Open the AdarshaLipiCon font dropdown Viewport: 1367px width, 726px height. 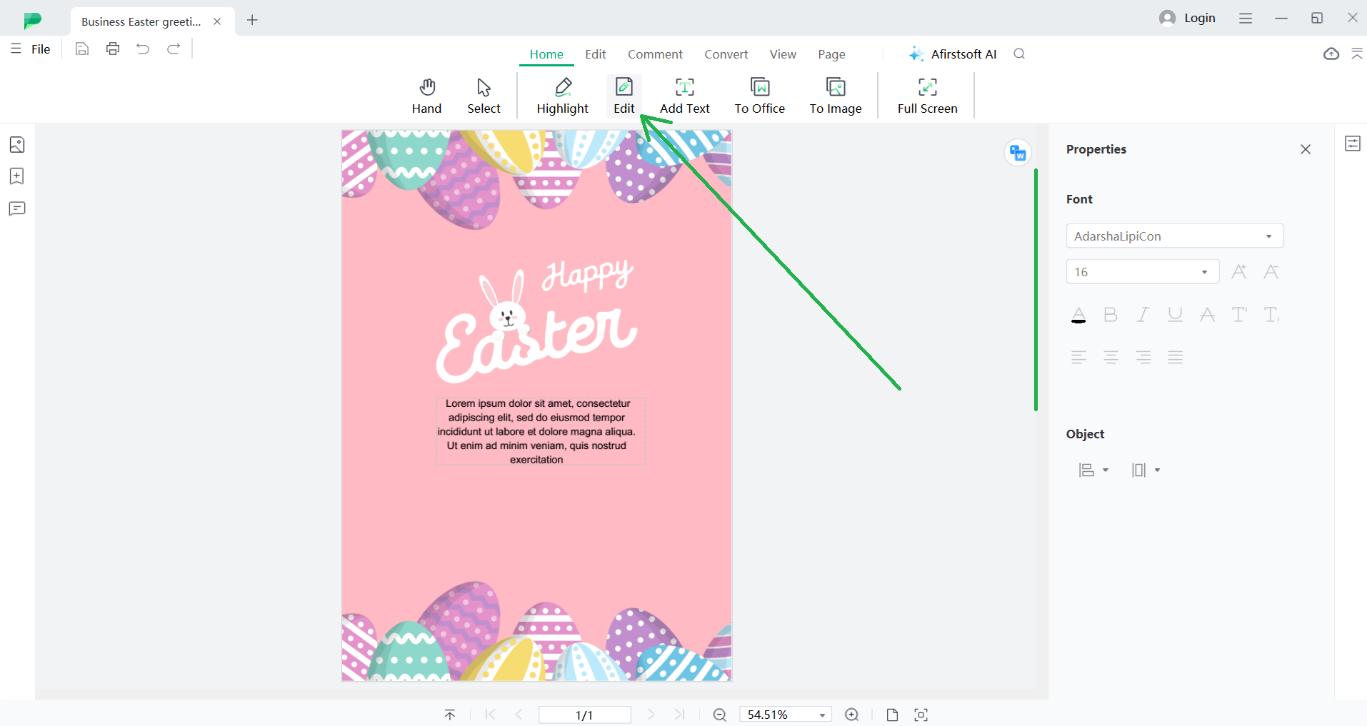[1174, 236]
